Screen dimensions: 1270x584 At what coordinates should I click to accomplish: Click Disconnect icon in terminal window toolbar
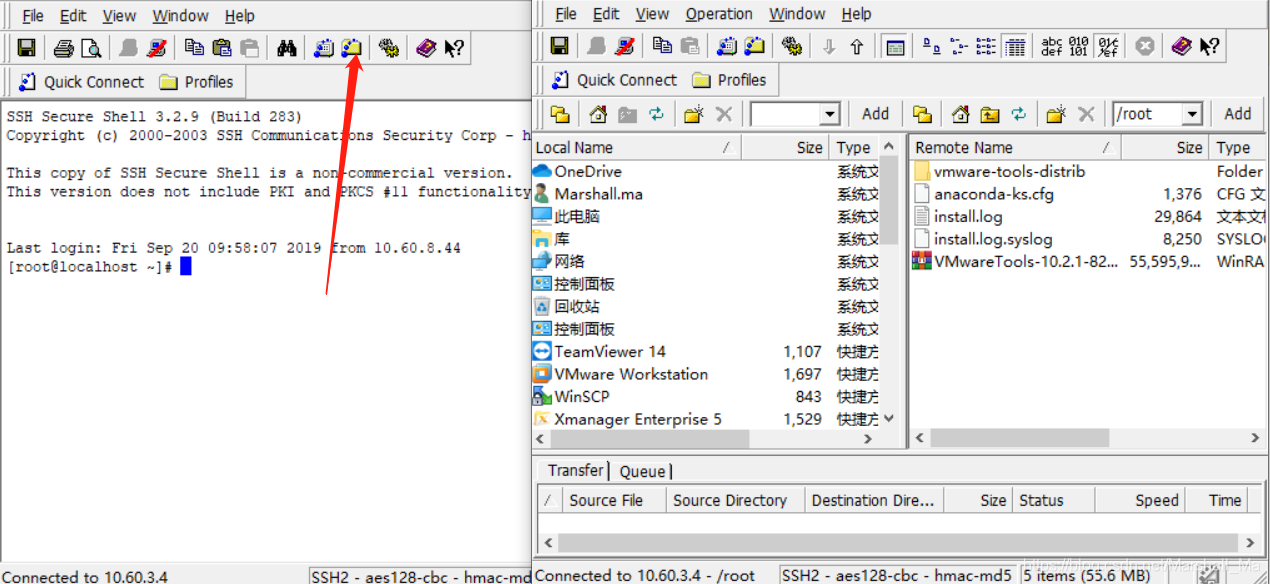[156, 47]
